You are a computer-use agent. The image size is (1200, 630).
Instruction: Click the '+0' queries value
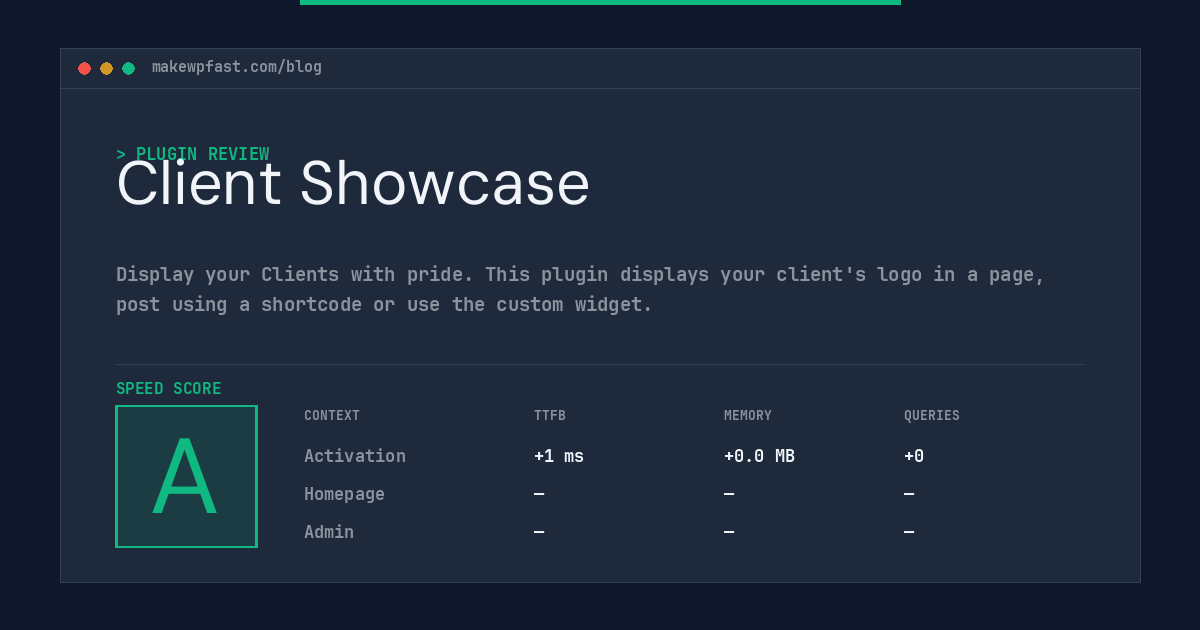pos(914,456)
